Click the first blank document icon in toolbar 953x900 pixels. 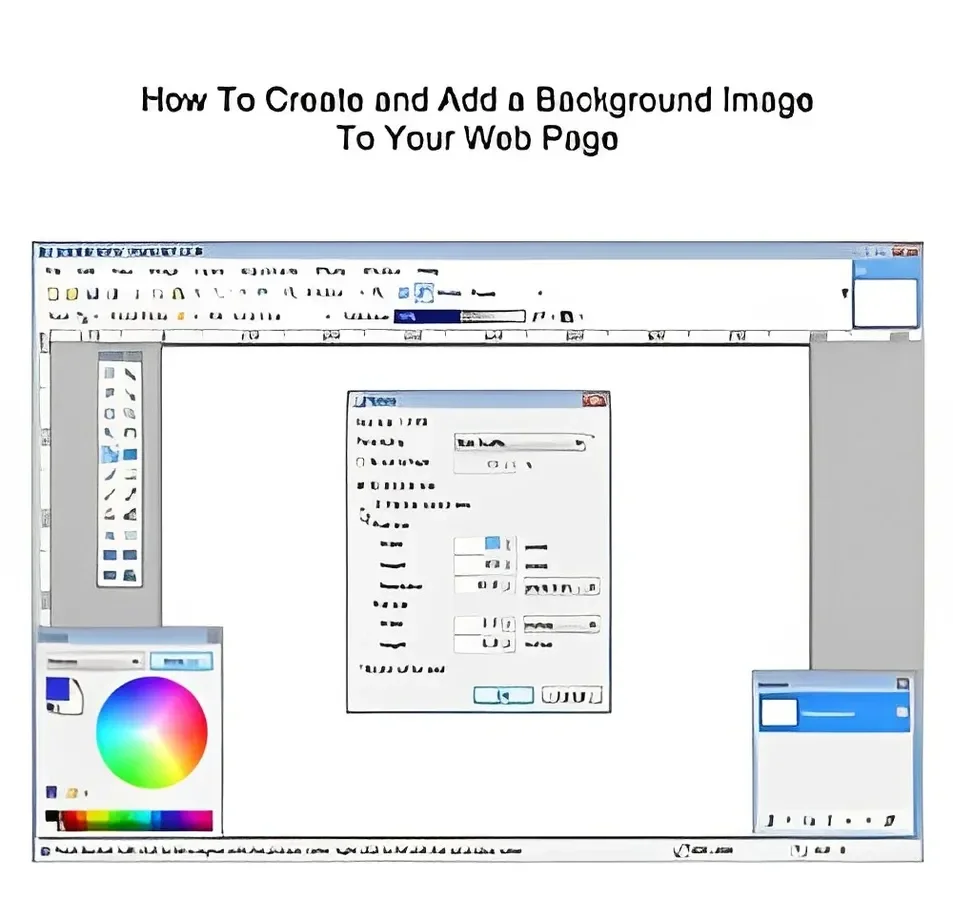coord(53,294)
